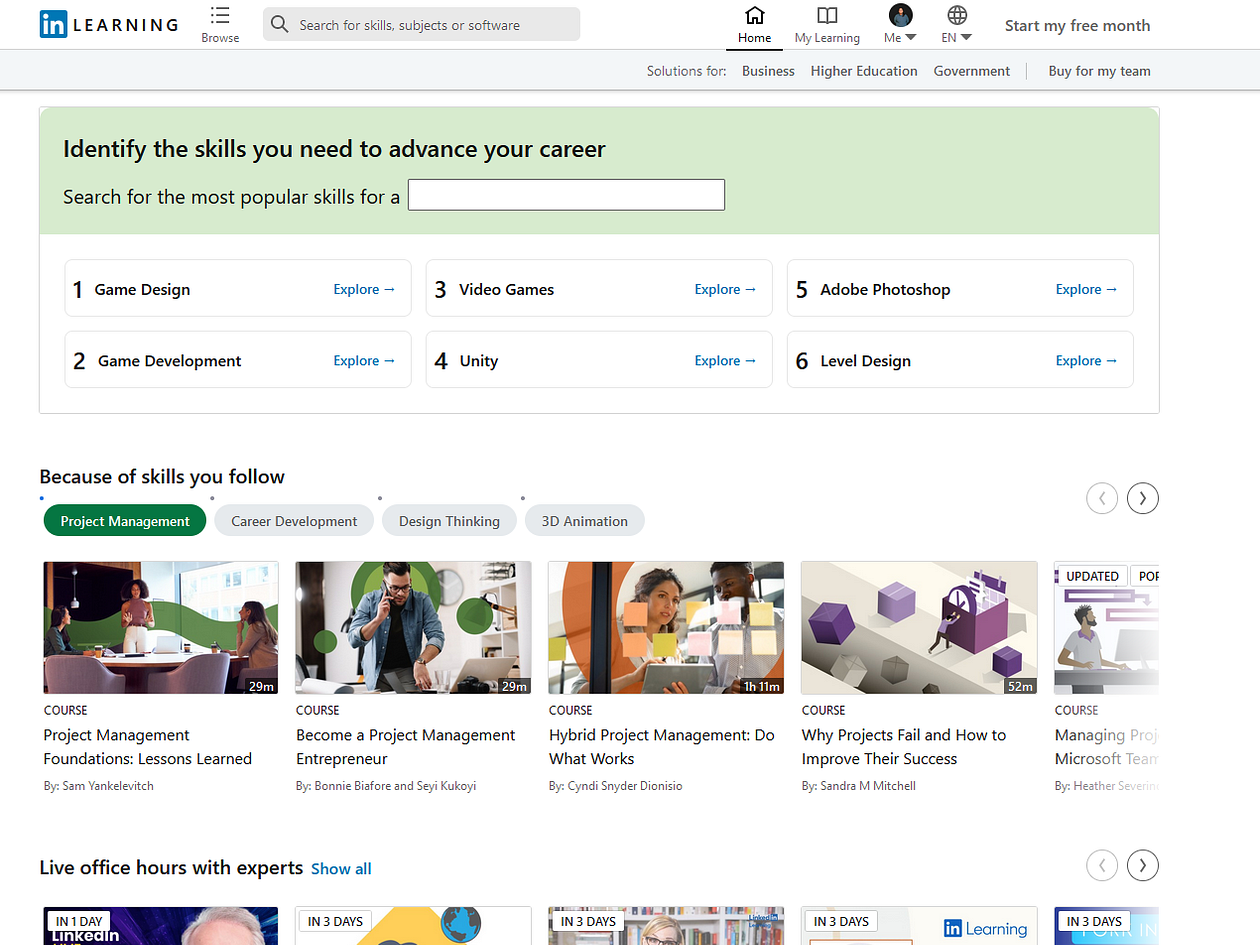This screenshot has height=945, width=1260.
Task: Go to the previous page of live office hours
Action: (1102, 865)
